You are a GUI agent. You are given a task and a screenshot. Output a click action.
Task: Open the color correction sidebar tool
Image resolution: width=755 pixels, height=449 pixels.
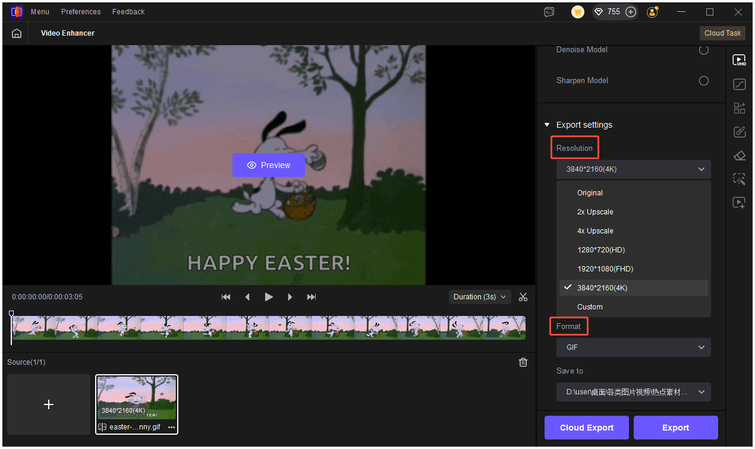point(739,84)
